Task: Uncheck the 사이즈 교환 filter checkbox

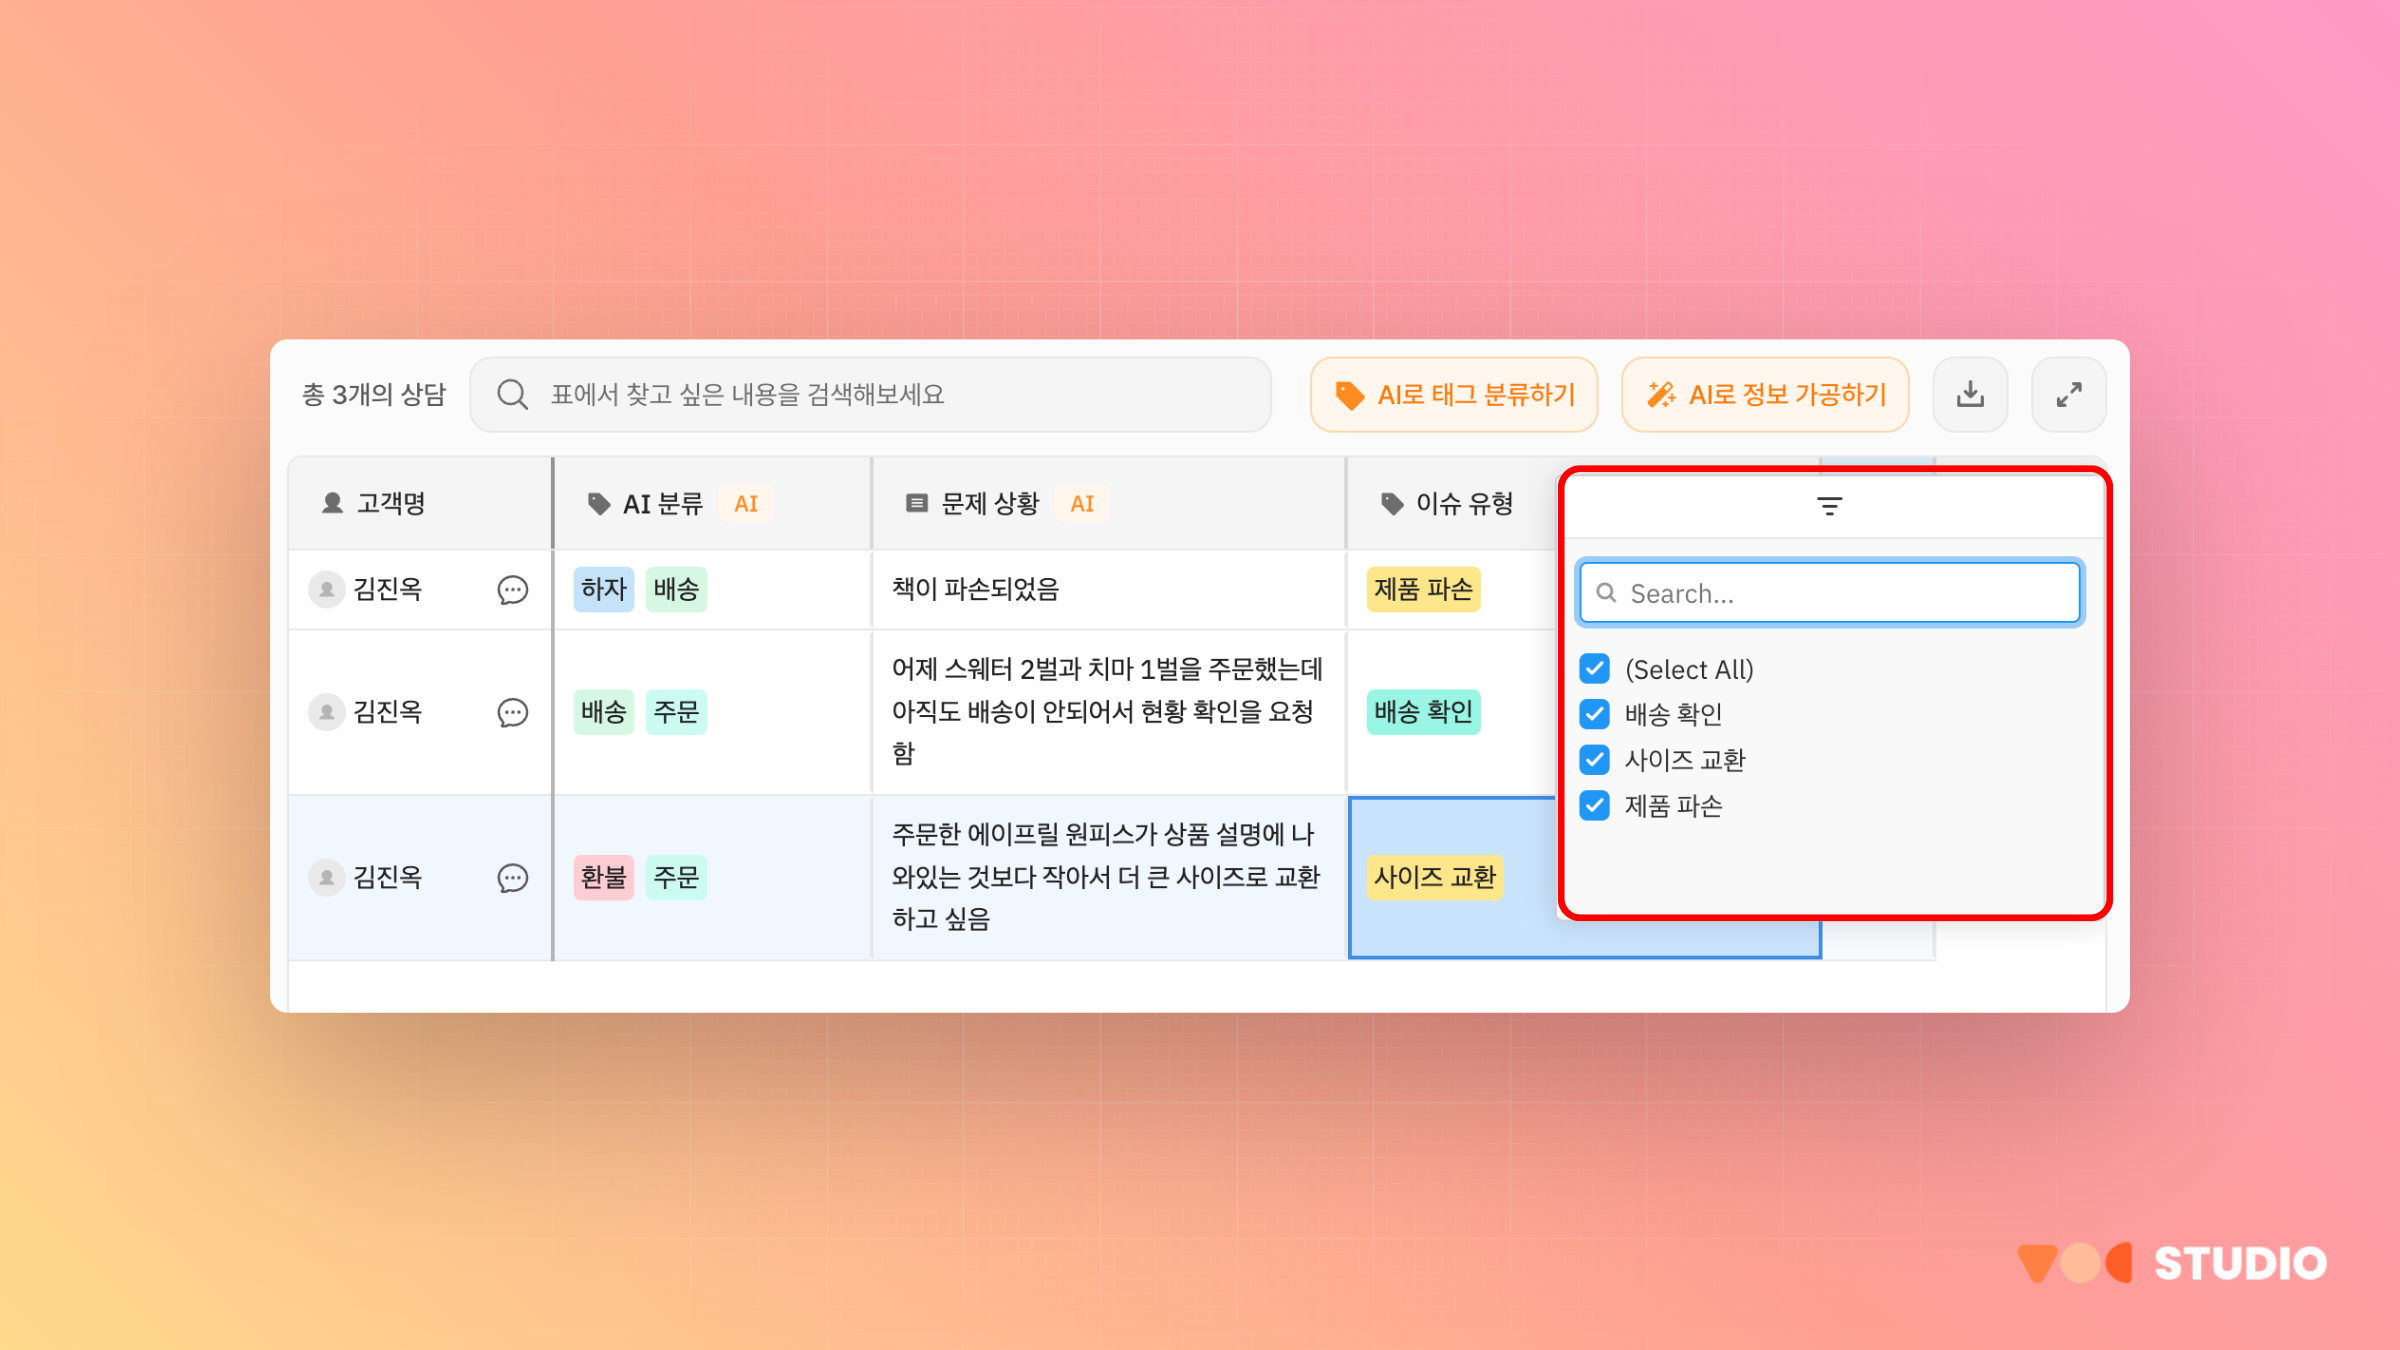Action: (1595, 760)
